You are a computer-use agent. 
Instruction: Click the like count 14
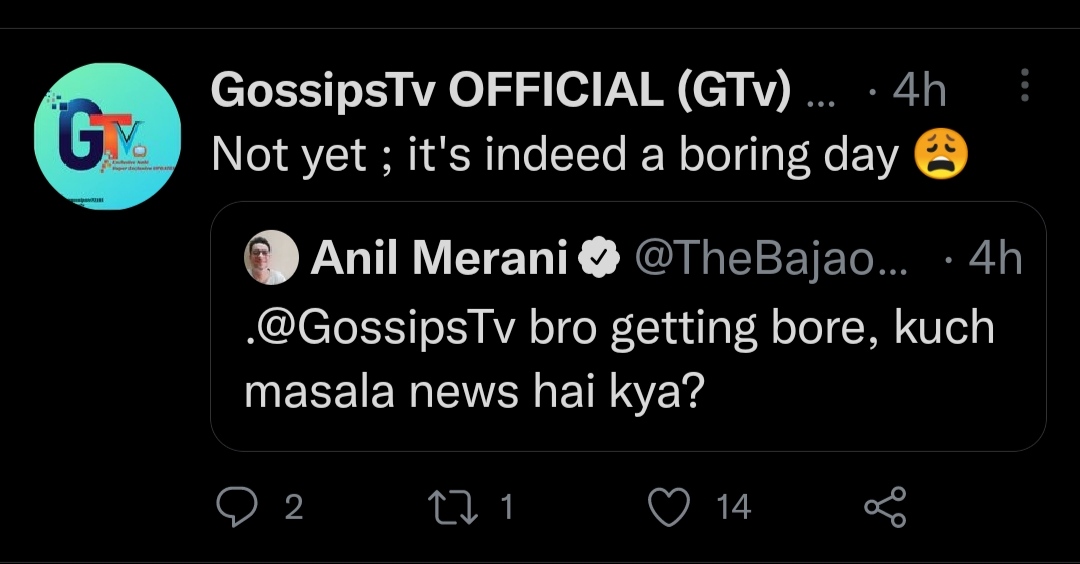pos(733,508)
